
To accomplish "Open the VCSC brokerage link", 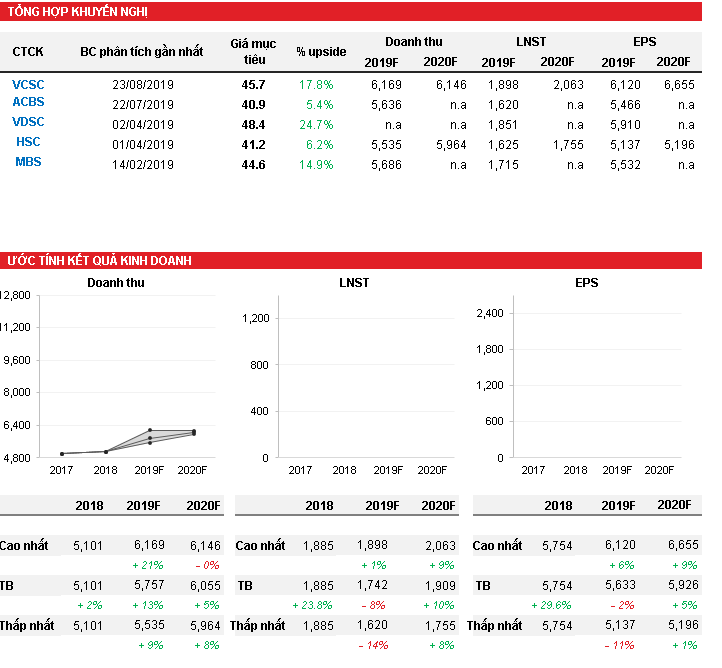I will click(28, 85).
